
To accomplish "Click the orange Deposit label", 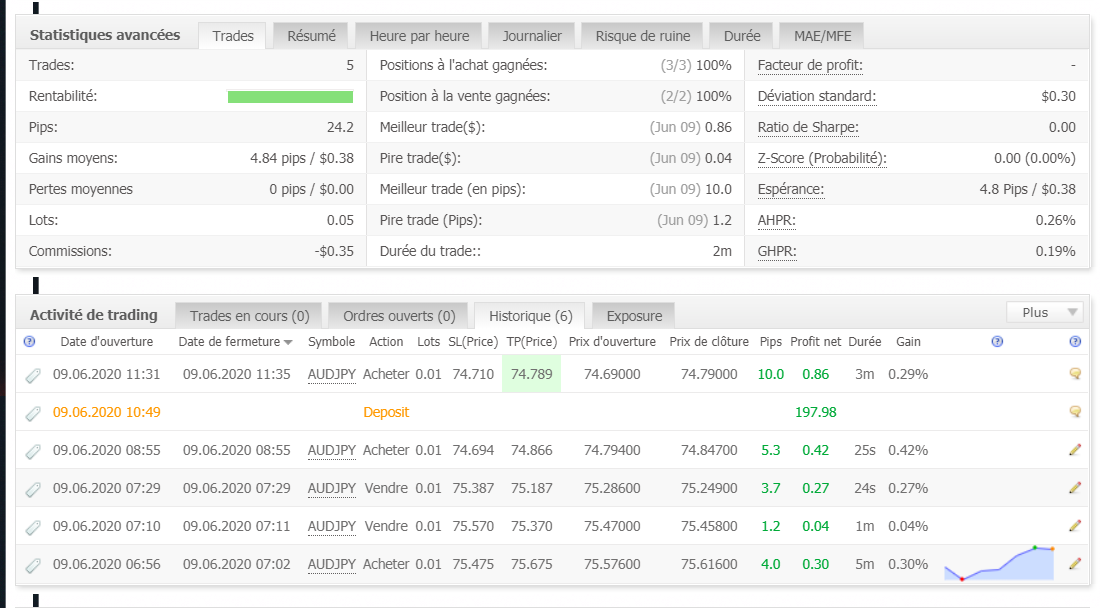I will 386,412.
